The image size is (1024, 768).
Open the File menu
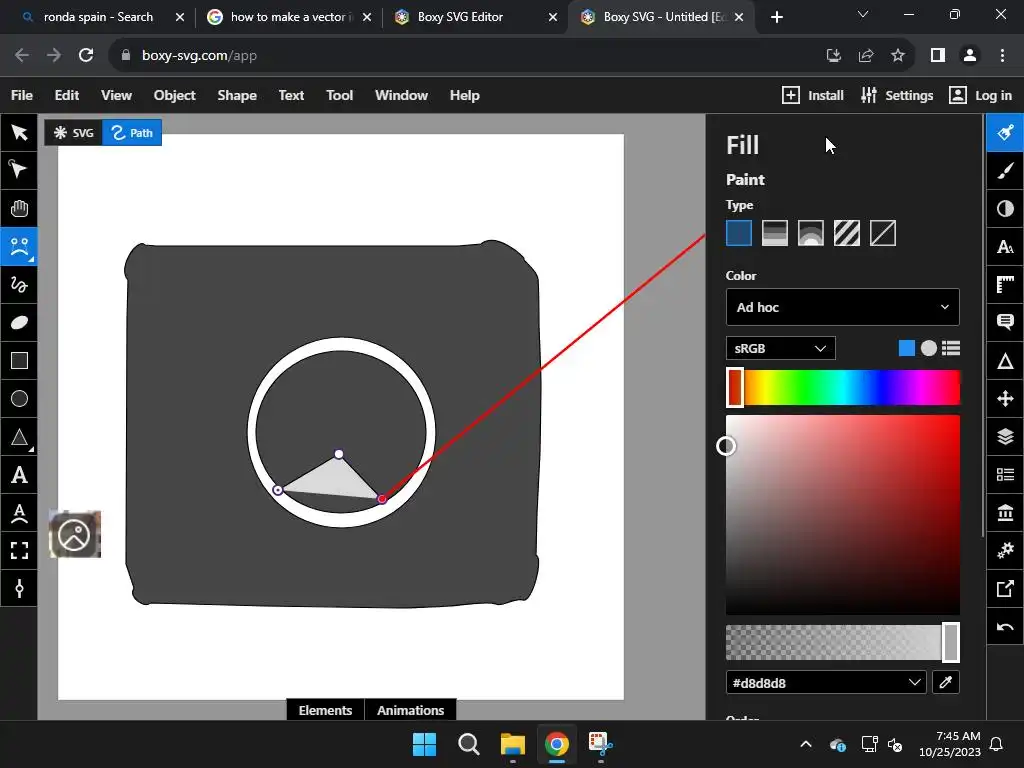pyautogui.click(x=22, y=95)
